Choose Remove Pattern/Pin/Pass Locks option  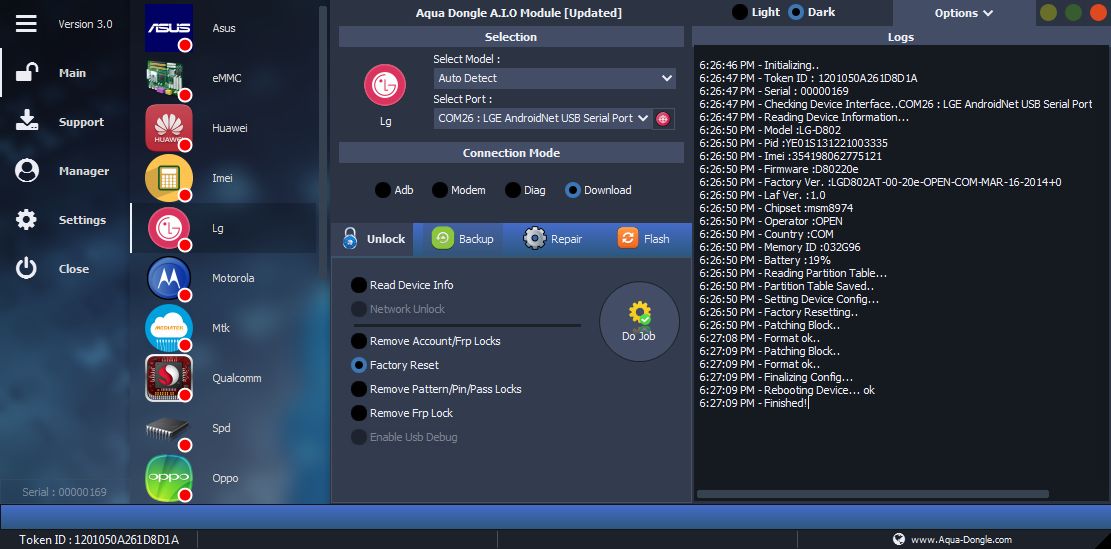click(x=359, y=389)
